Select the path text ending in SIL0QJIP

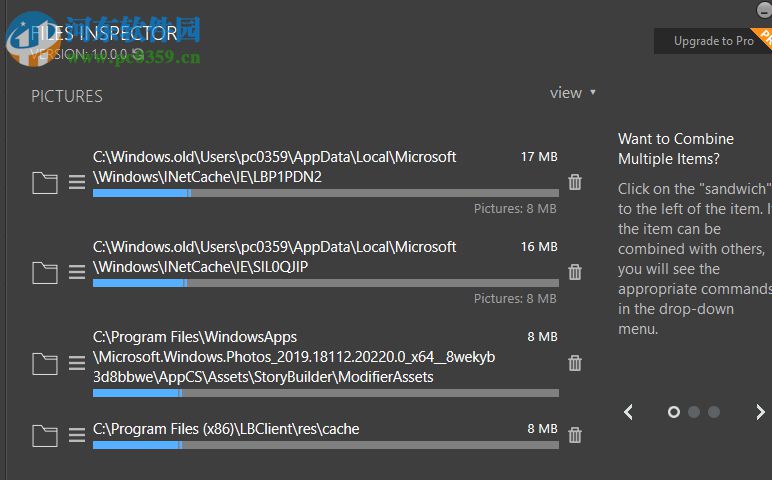pyautogui.click(x=274, y=257)
